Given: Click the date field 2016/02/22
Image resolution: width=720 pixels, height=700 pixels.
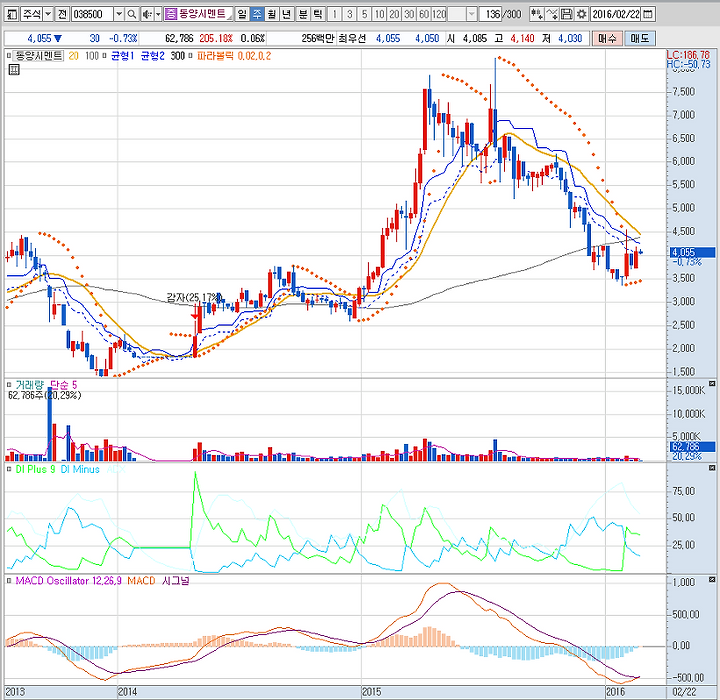Looking at the screenshot, I should pos(615,14).
